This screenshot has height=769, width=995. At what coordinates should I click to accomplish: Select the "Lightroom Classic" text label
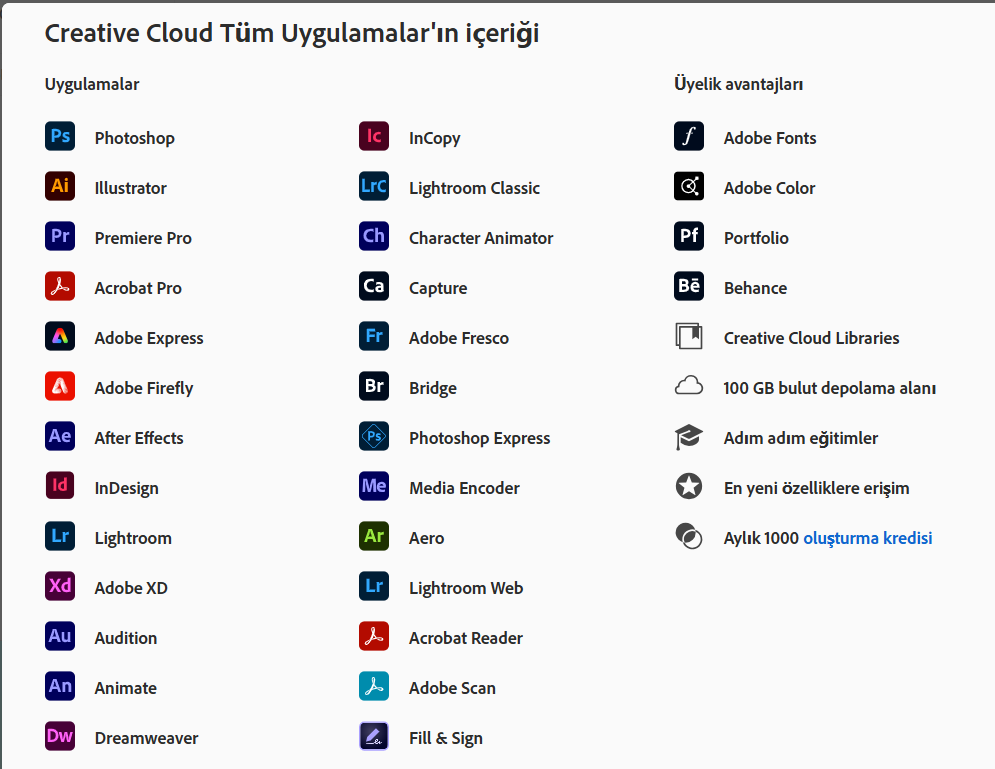point(475,188)
